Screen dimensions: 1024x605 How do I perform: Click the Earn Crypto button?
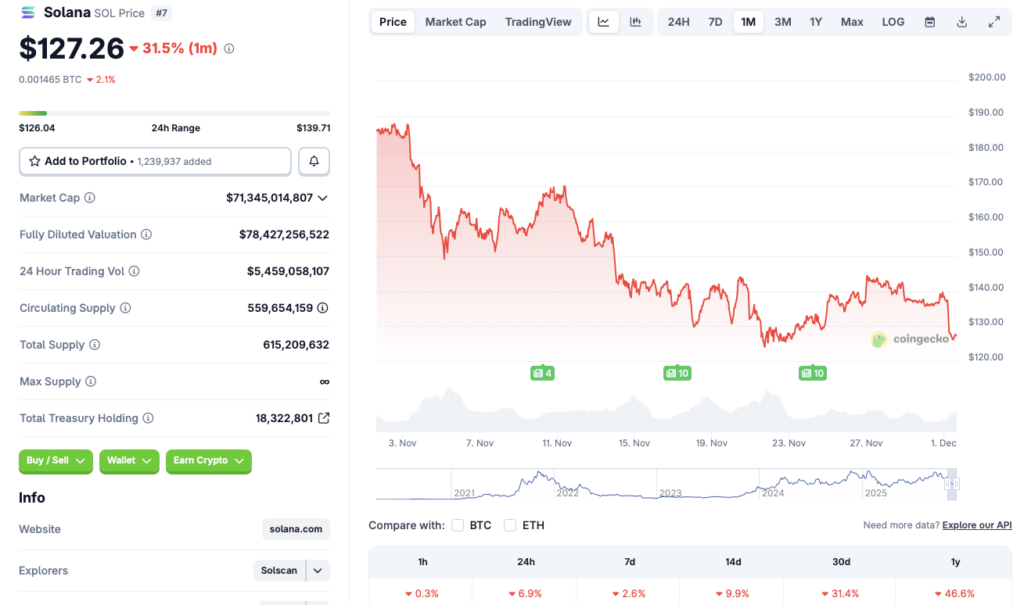(208, 461)
